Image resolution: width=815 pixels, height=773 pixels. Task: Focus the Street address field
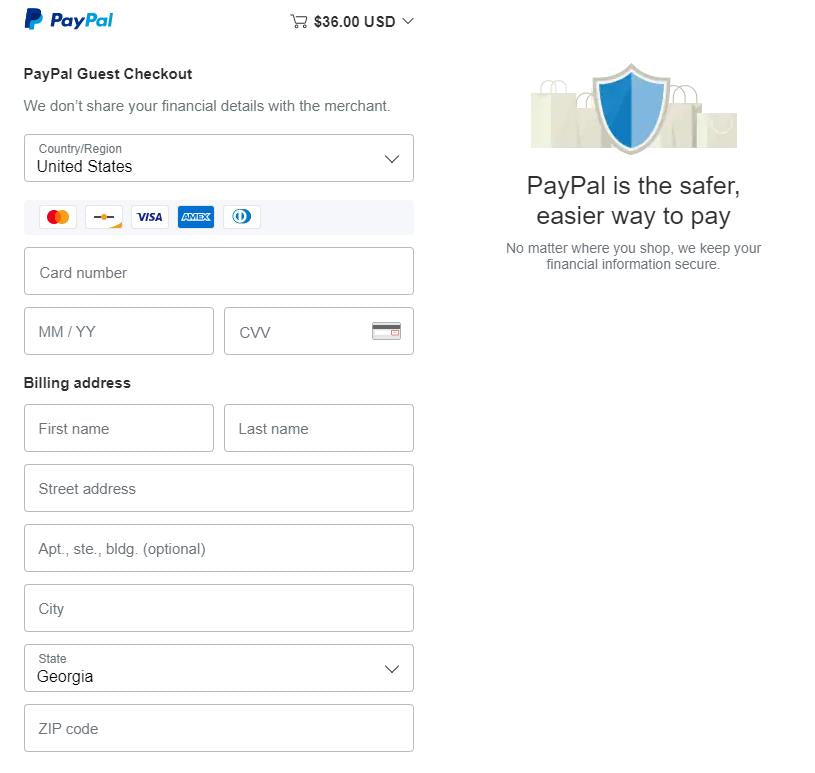[219, 488]
